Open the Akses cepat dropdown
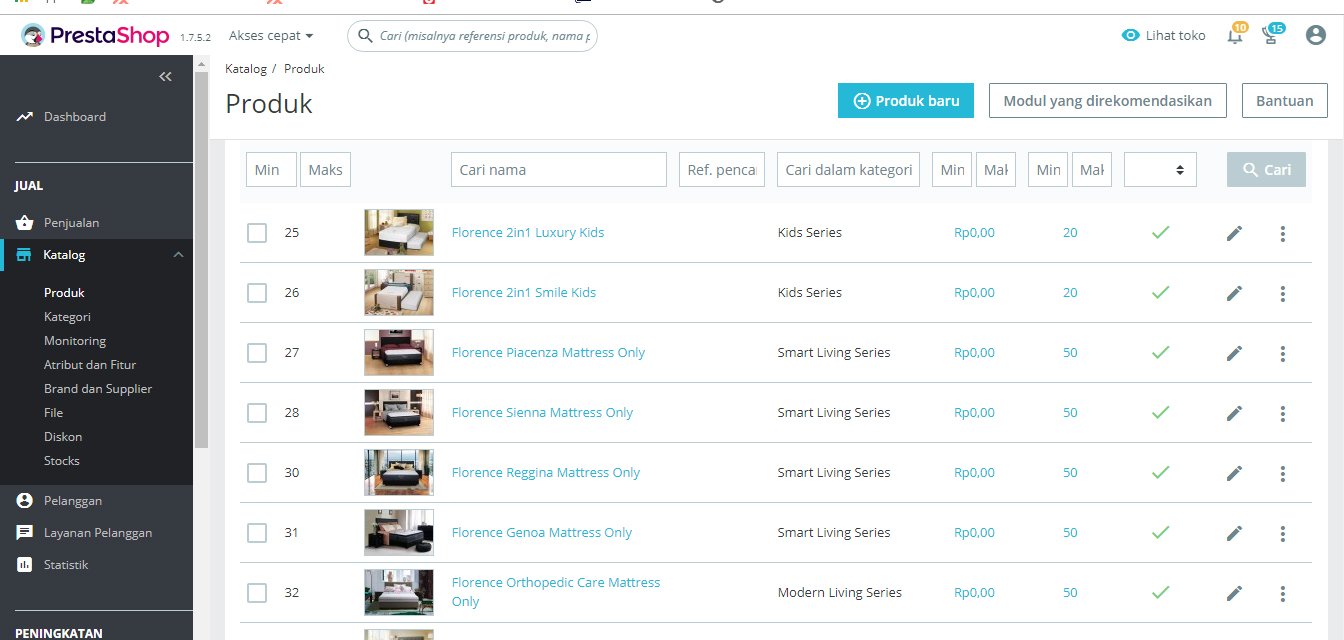 pos(271,35)
